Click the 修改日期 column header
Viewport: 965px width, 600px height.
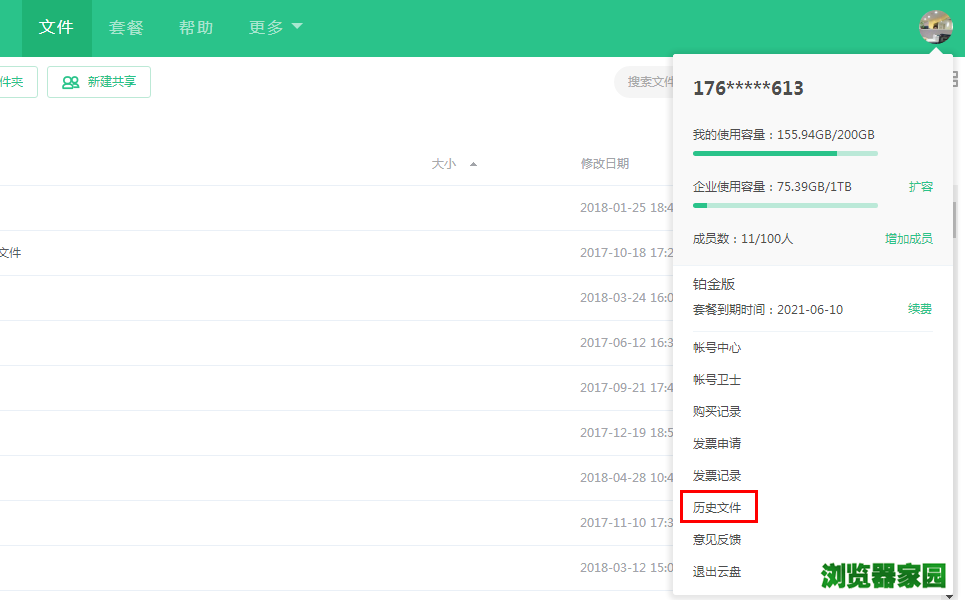605,164
